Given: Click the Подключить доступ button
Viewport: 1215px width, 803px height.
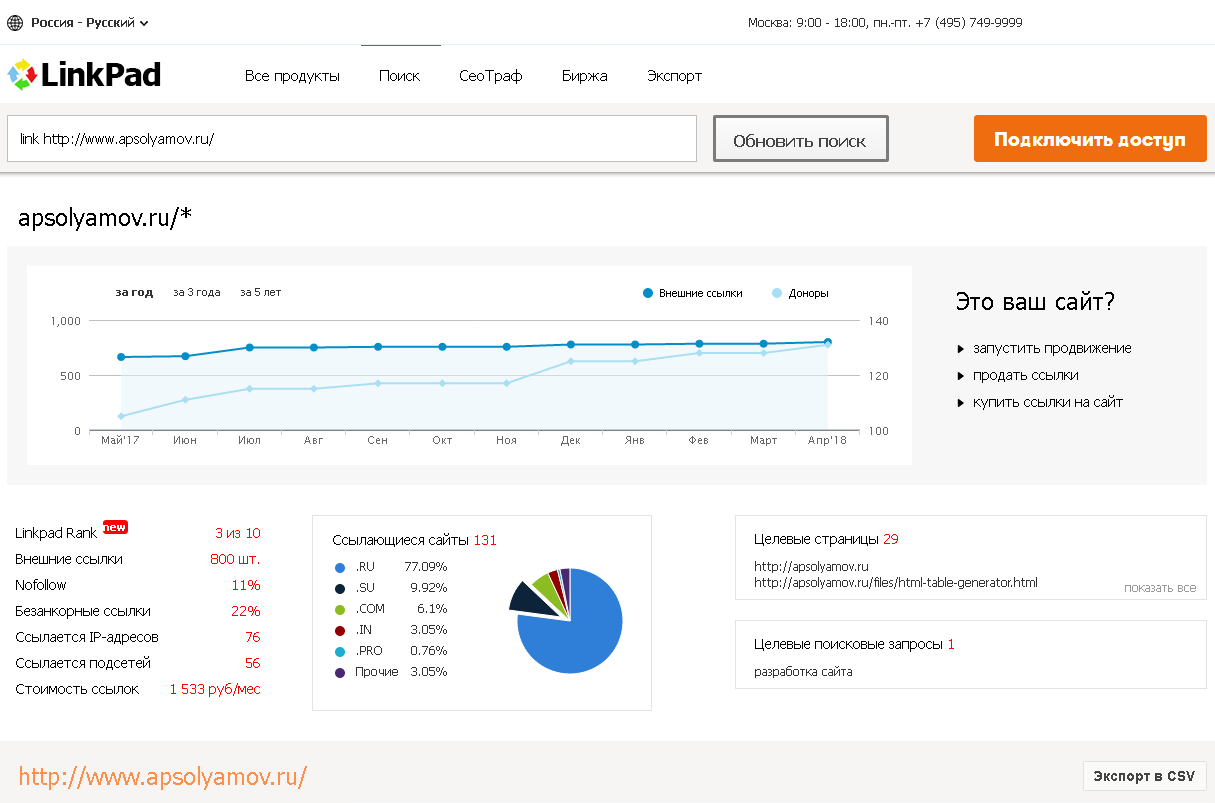Looking at the screenshot, I should coord(1090,139).
